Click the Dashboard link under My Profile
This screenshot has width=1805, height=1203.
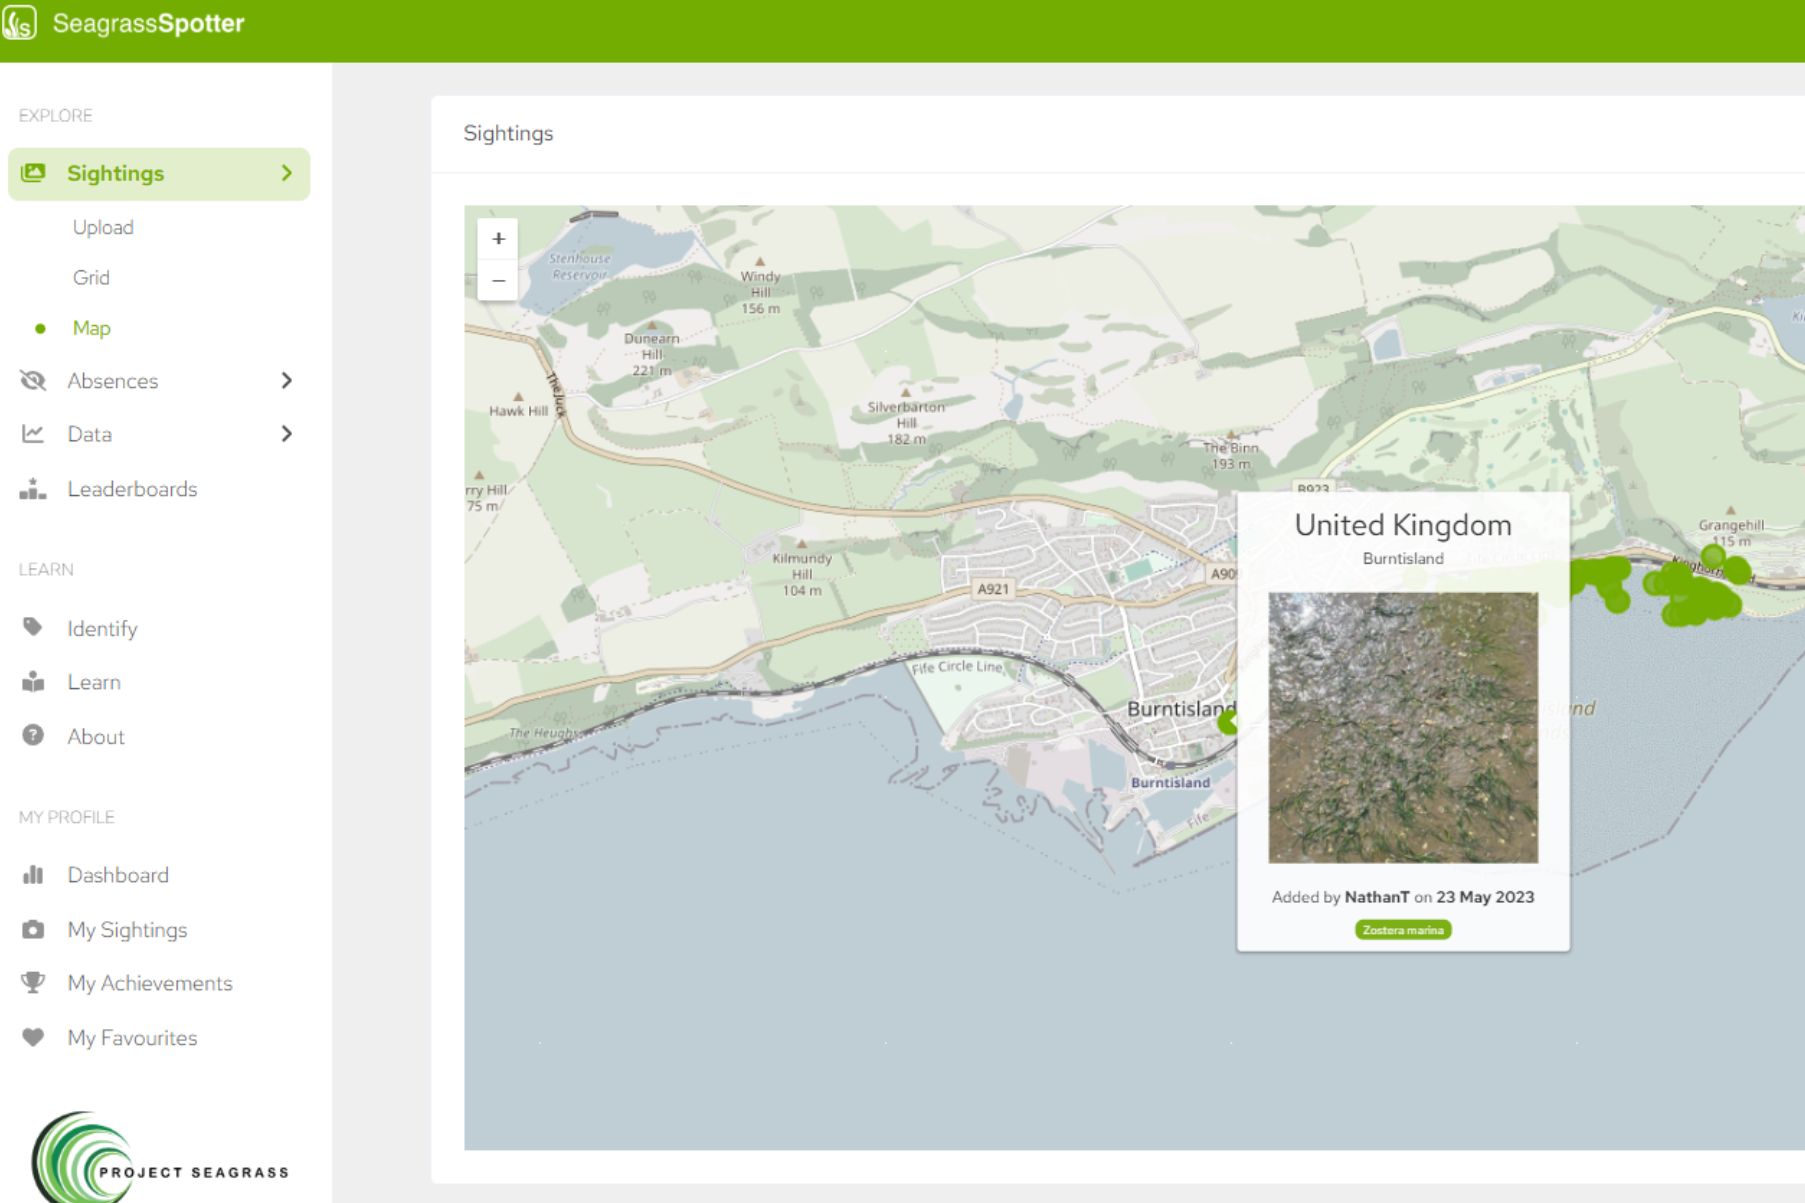(117, 875)
